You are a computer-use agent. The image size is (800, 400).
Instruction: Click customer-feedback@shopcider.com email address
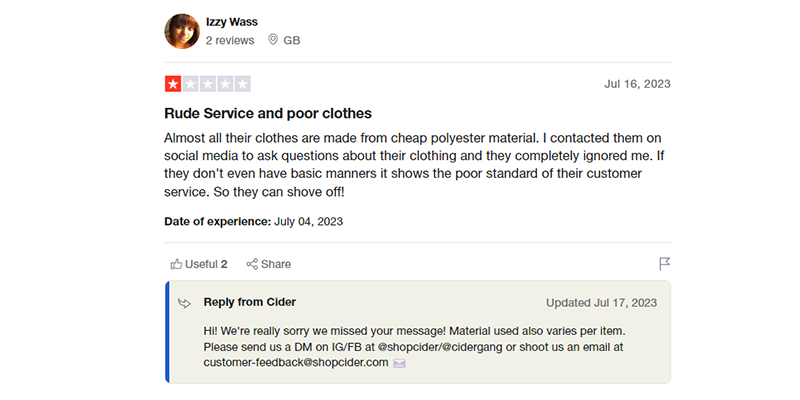click(x=295, y=362)
